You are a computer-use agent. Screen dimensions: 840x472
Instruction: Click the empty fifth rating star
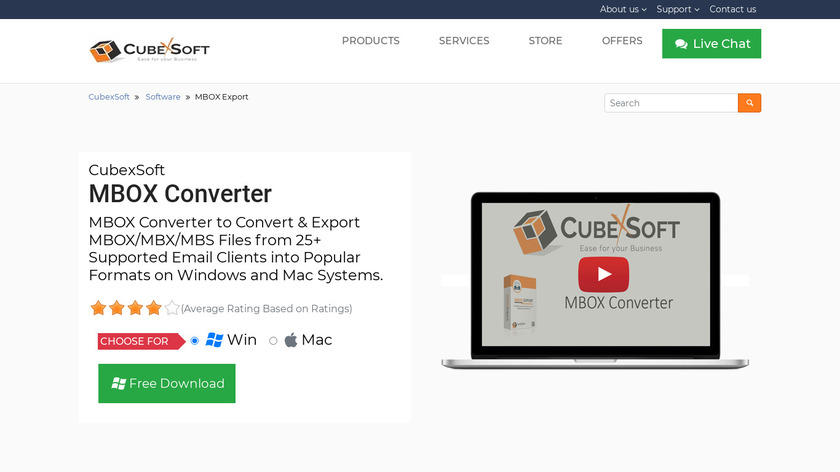tap(172, 308)
